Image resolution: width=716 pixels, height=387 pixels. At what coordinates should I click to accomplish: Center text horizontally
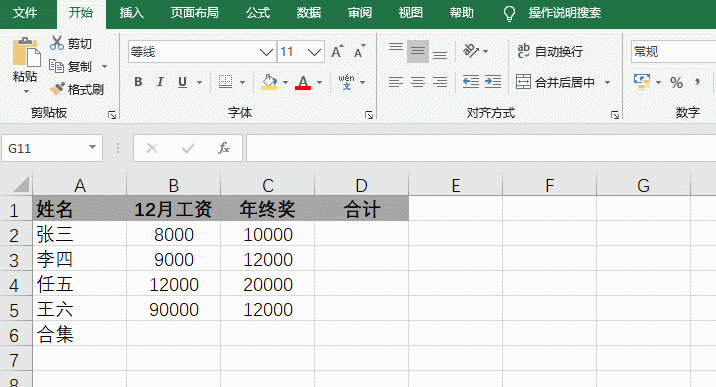pos(417,82)
